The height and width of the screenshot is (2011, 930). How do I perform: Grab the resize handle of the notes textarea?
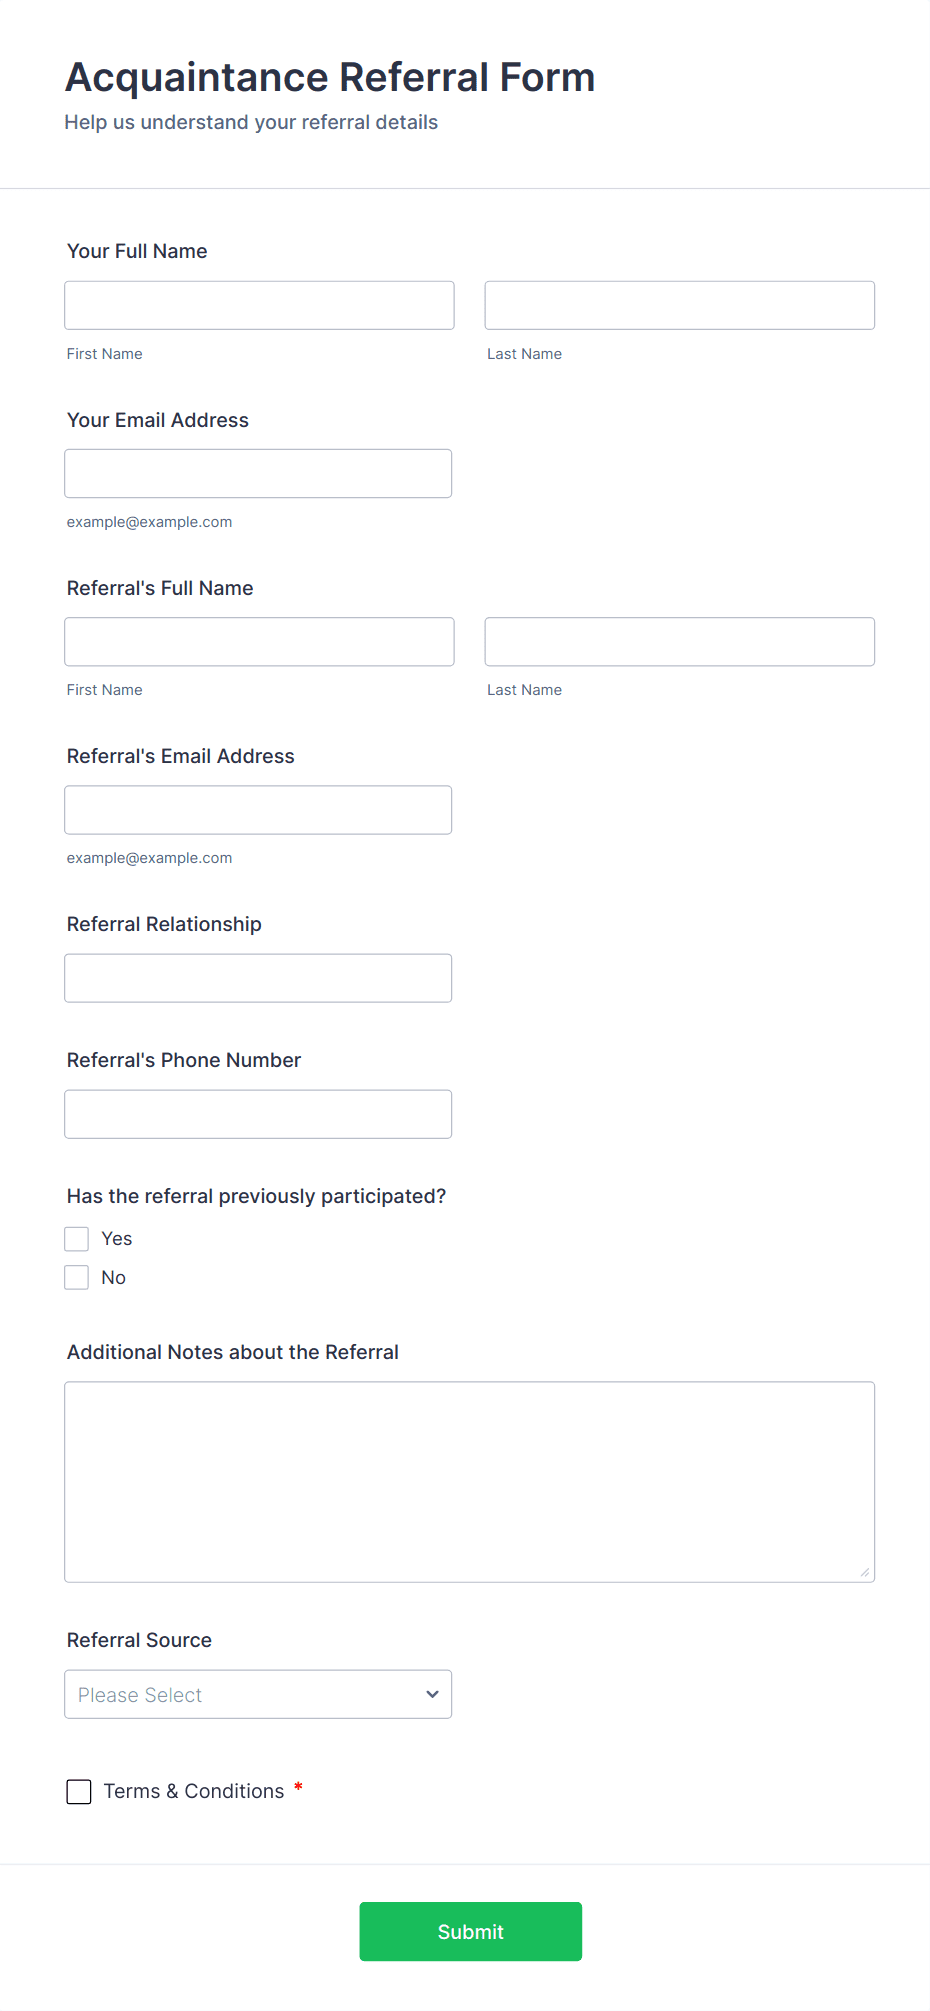[865, 1572]
